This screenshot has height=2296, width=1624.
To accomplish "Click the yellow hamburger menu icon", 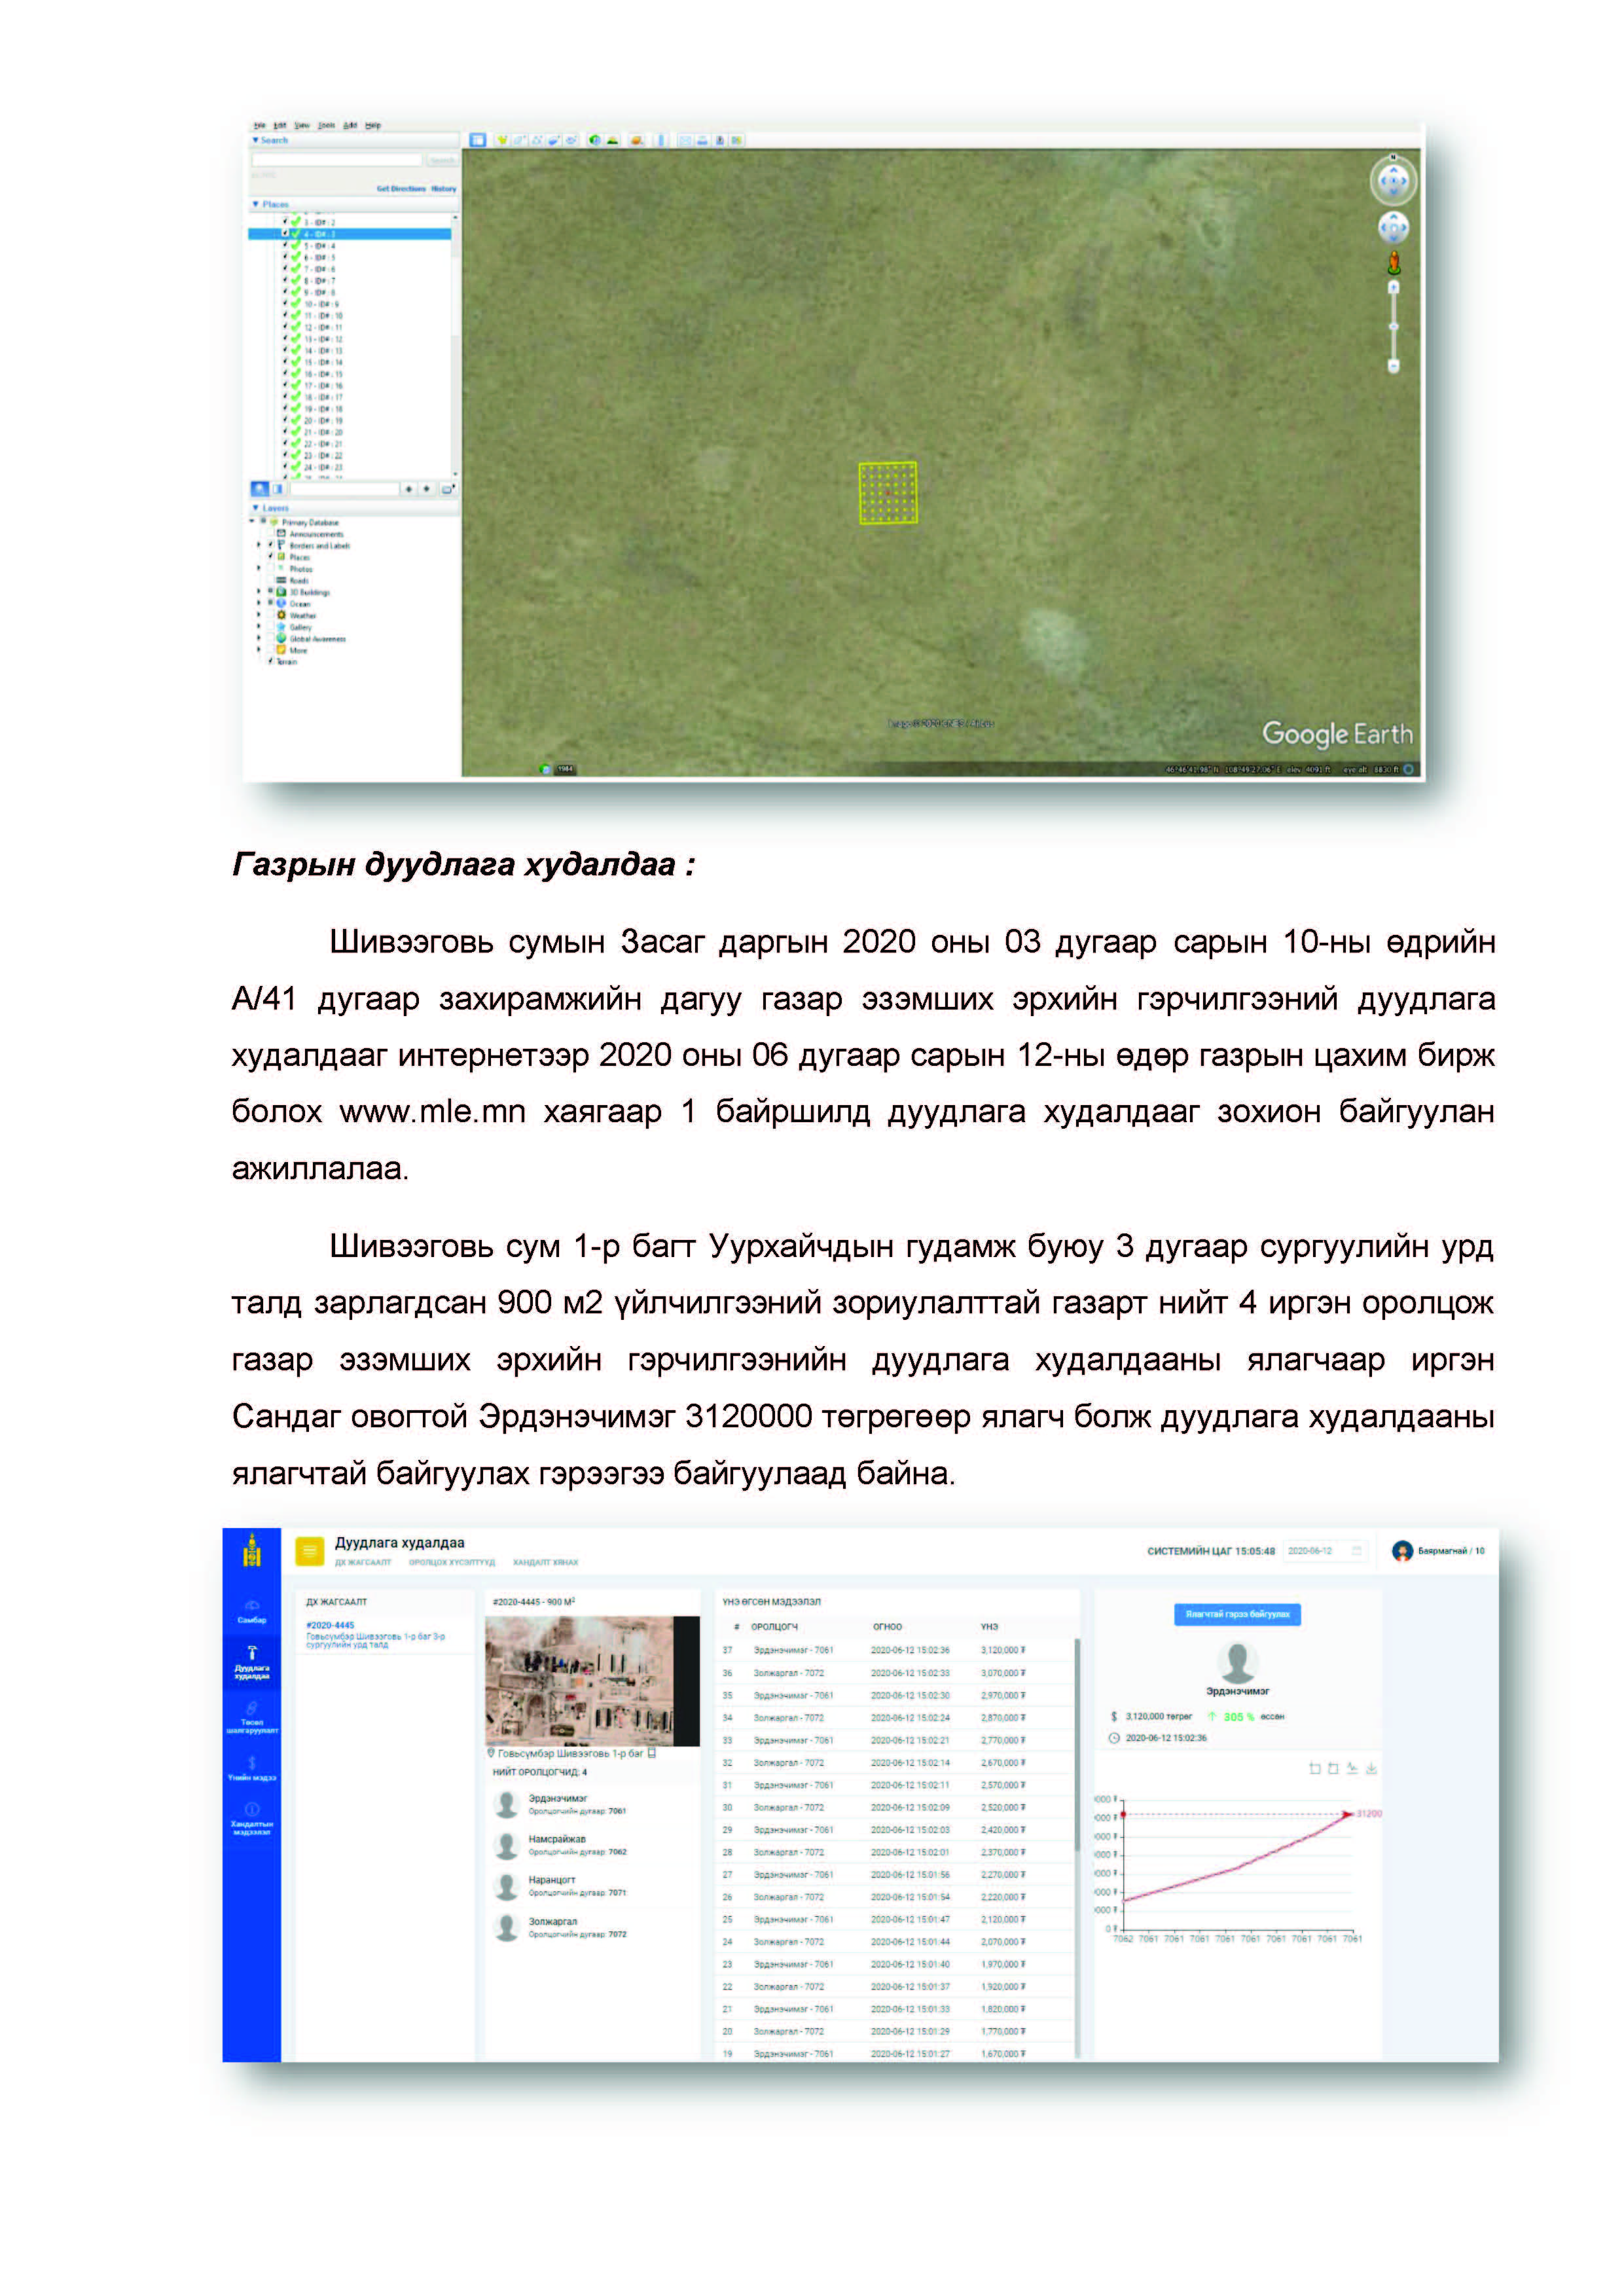I will pyautogui.click(x=310, y=1551).
